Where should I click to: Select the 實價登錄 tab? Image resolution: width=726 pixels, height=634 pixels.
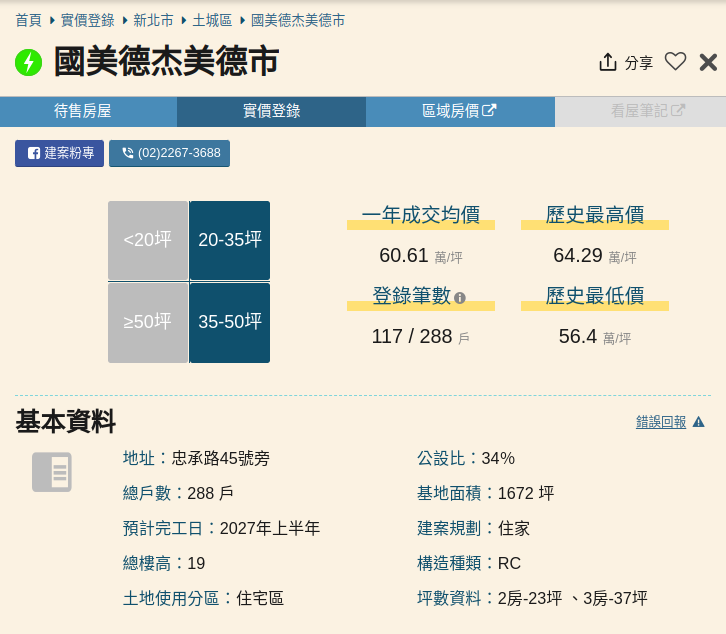[271, 111]
